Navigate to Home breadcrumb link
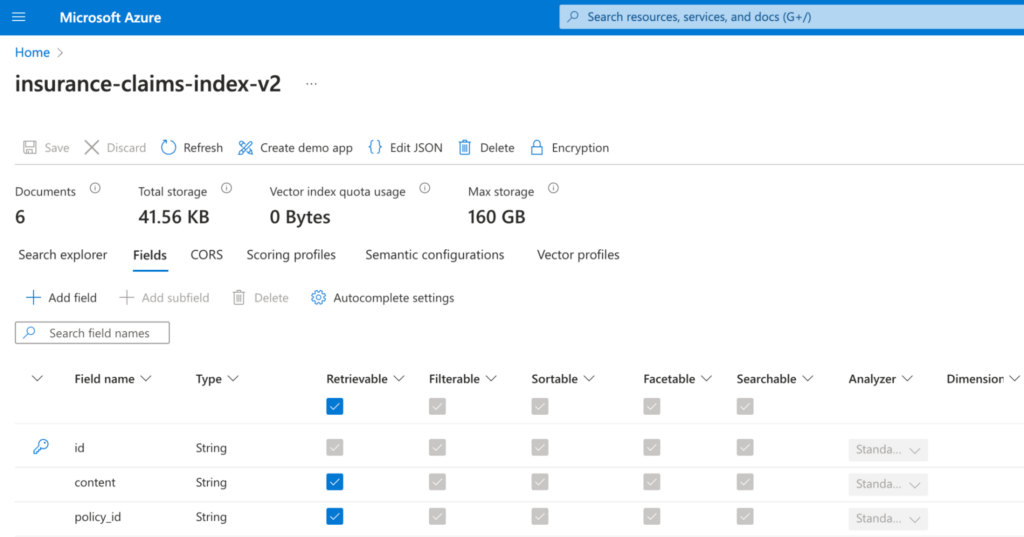Image resolution: width=1024 pixels, height=537 pixels. tap(32, 52)
